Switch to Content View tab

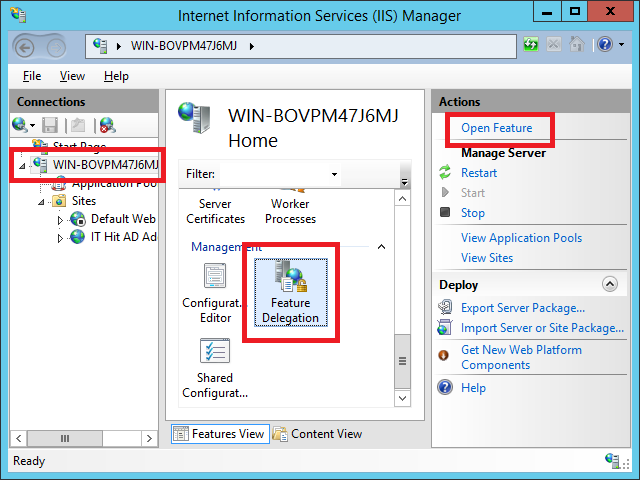point(318,433)
